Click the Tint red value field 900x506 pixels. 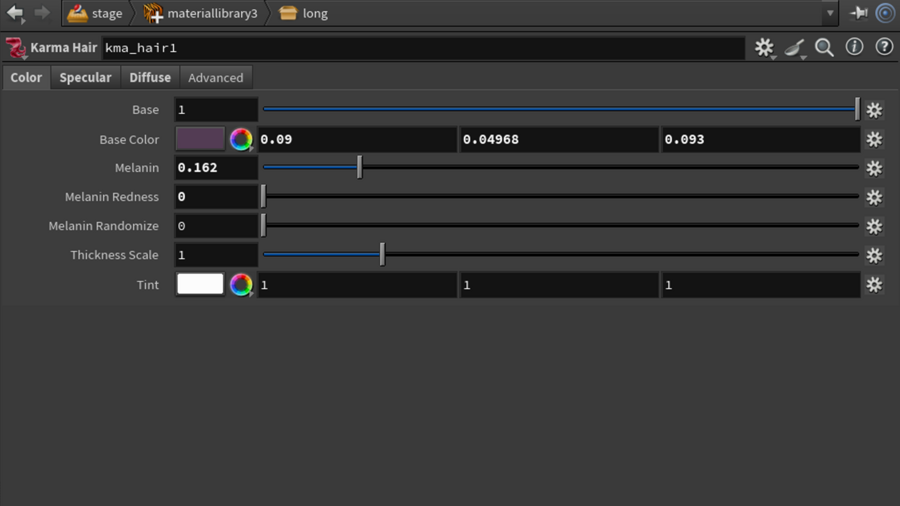[x=357, y=285]
